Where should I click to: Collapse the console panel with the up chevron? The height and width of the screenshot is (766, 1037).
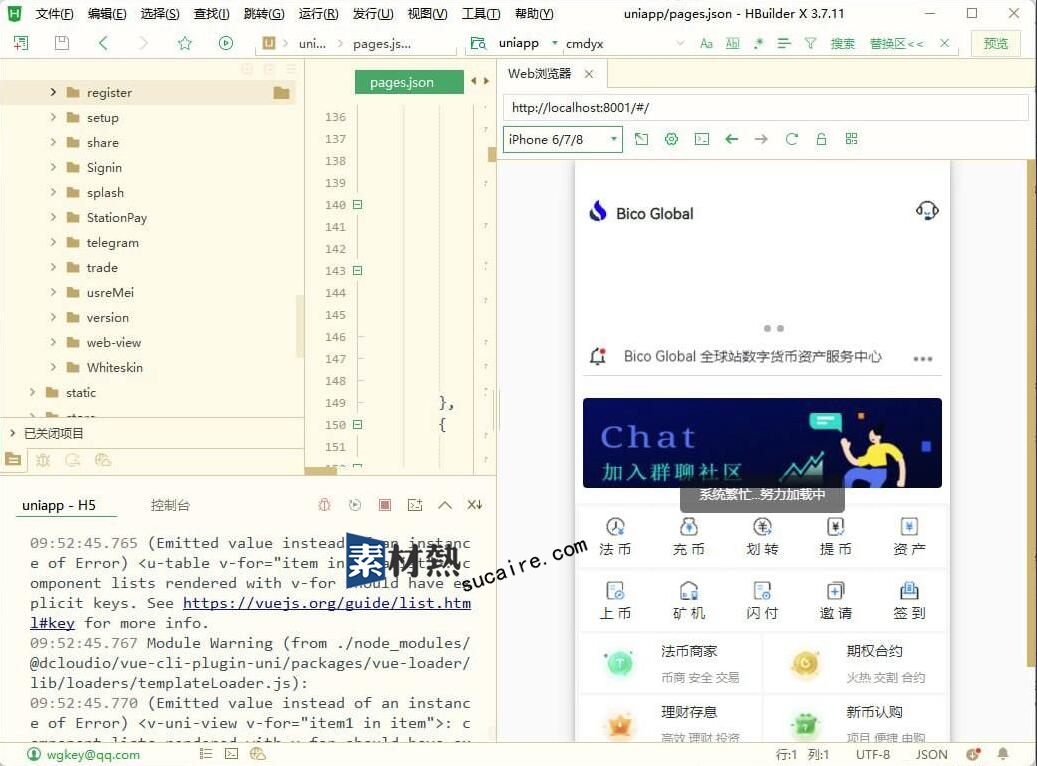pos(445,505)
